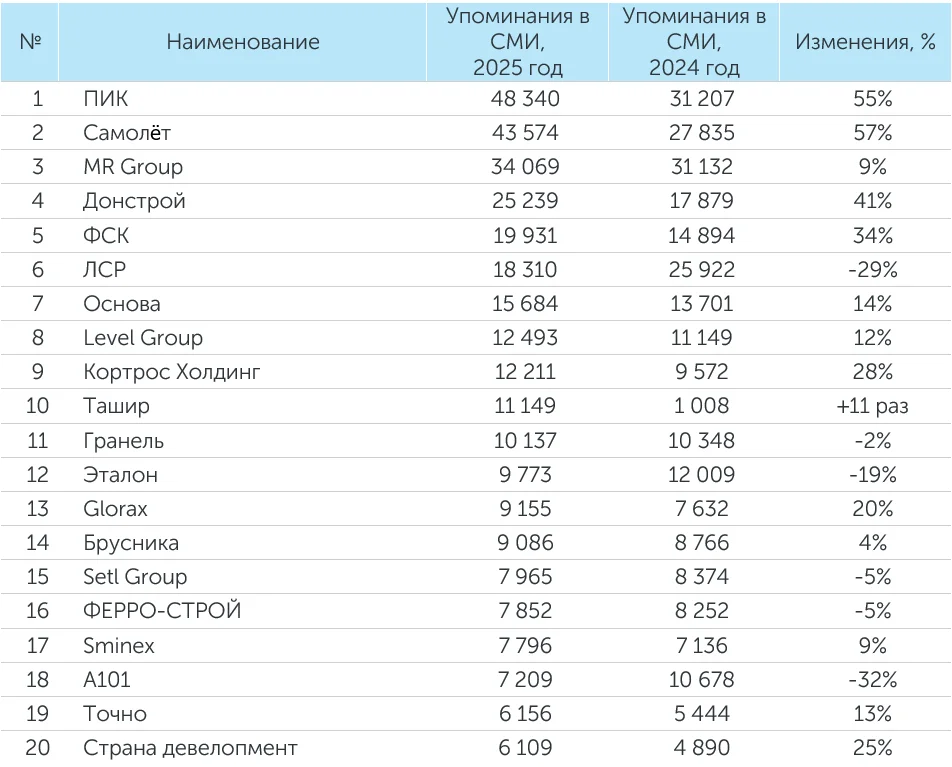952x767 pixels.
Task: Select the "Упоминания в СМИ, 2025 год" header
Action: (517, 42)
